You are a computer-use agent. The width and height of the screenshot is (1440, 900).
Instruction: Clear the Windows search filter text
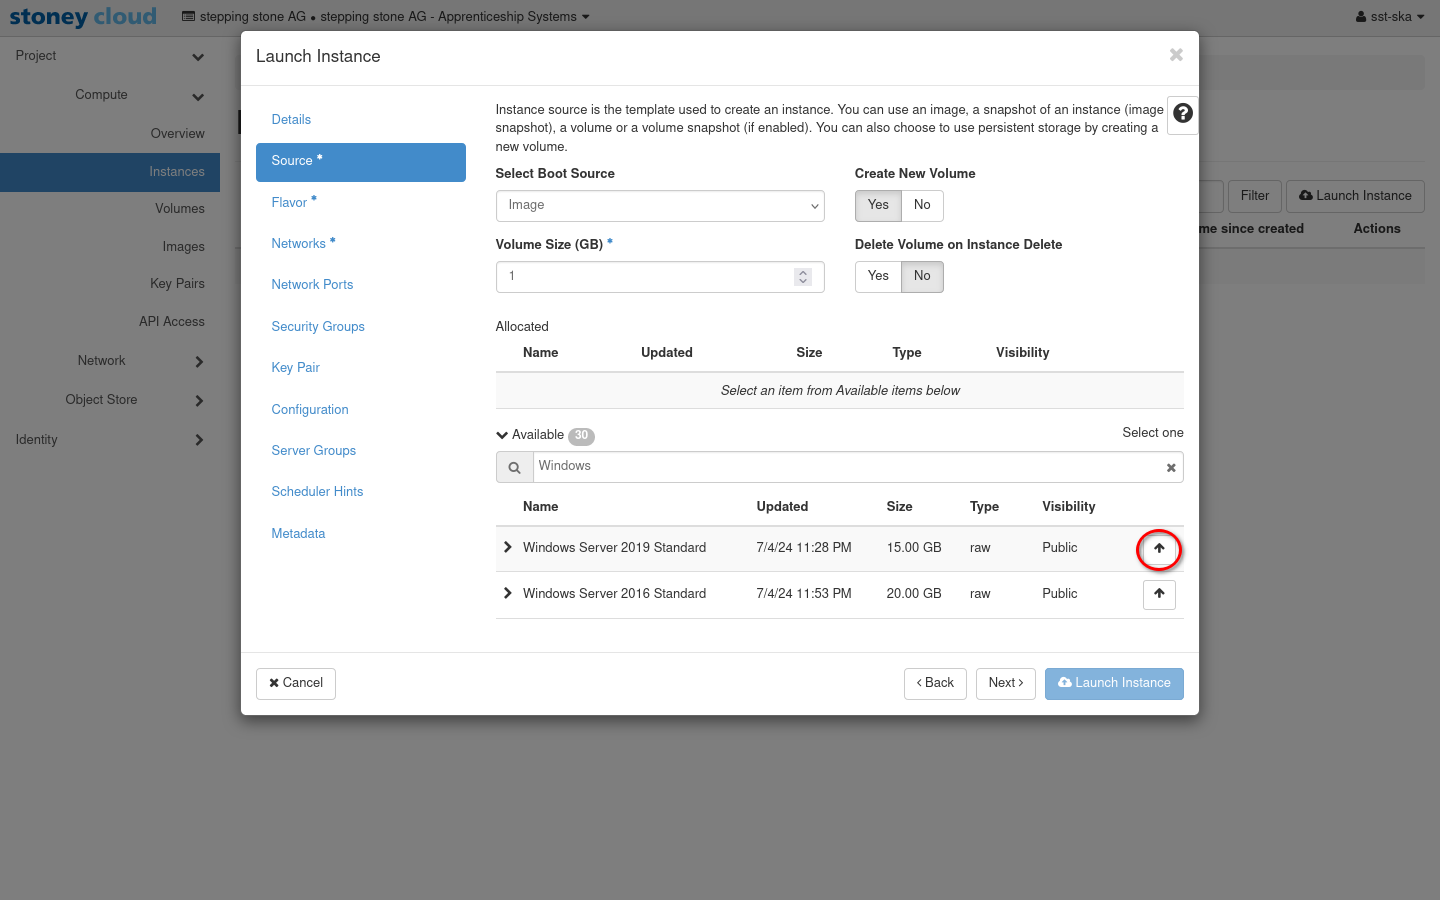[1171, 468]
